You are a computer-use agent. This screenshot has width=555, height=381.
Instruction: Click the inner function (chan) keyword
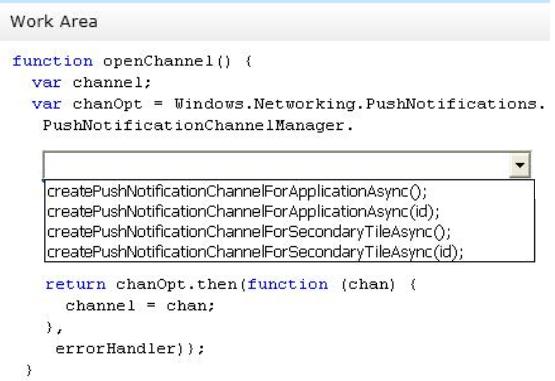287,284
